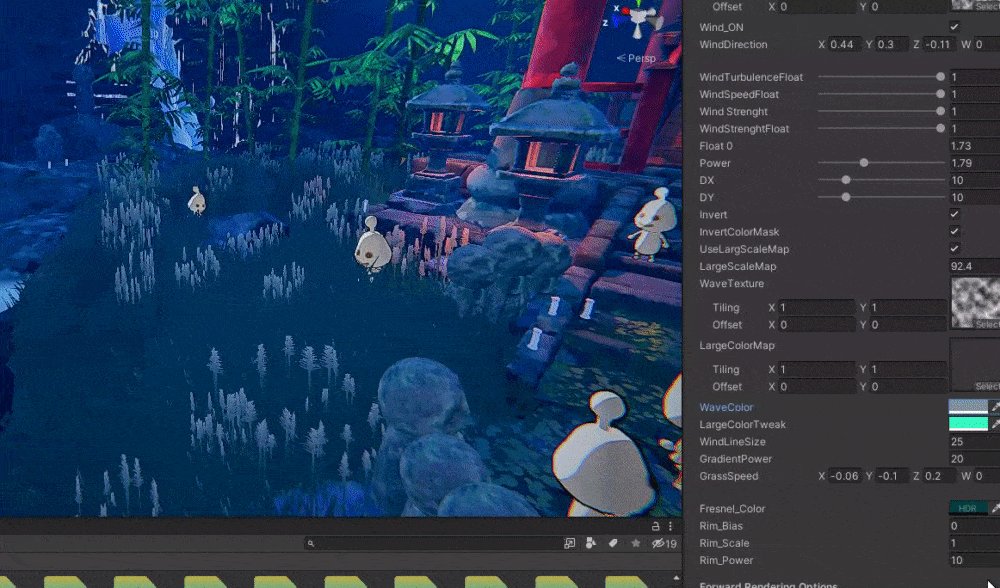Open the LargeColorTweak color swatch
The width and height of the screenshot is (1000, 588).
(x=967, y=424)
